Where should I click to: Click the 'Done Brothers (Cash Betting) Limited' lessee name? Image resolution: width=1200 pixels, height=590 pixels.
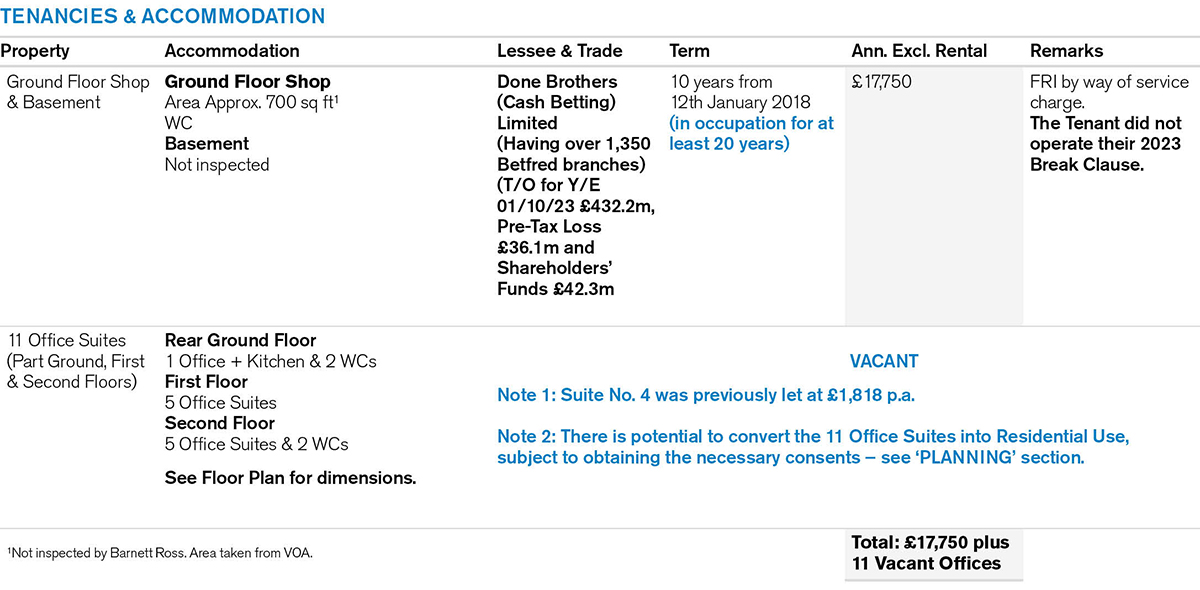click(x=557, y=102)
